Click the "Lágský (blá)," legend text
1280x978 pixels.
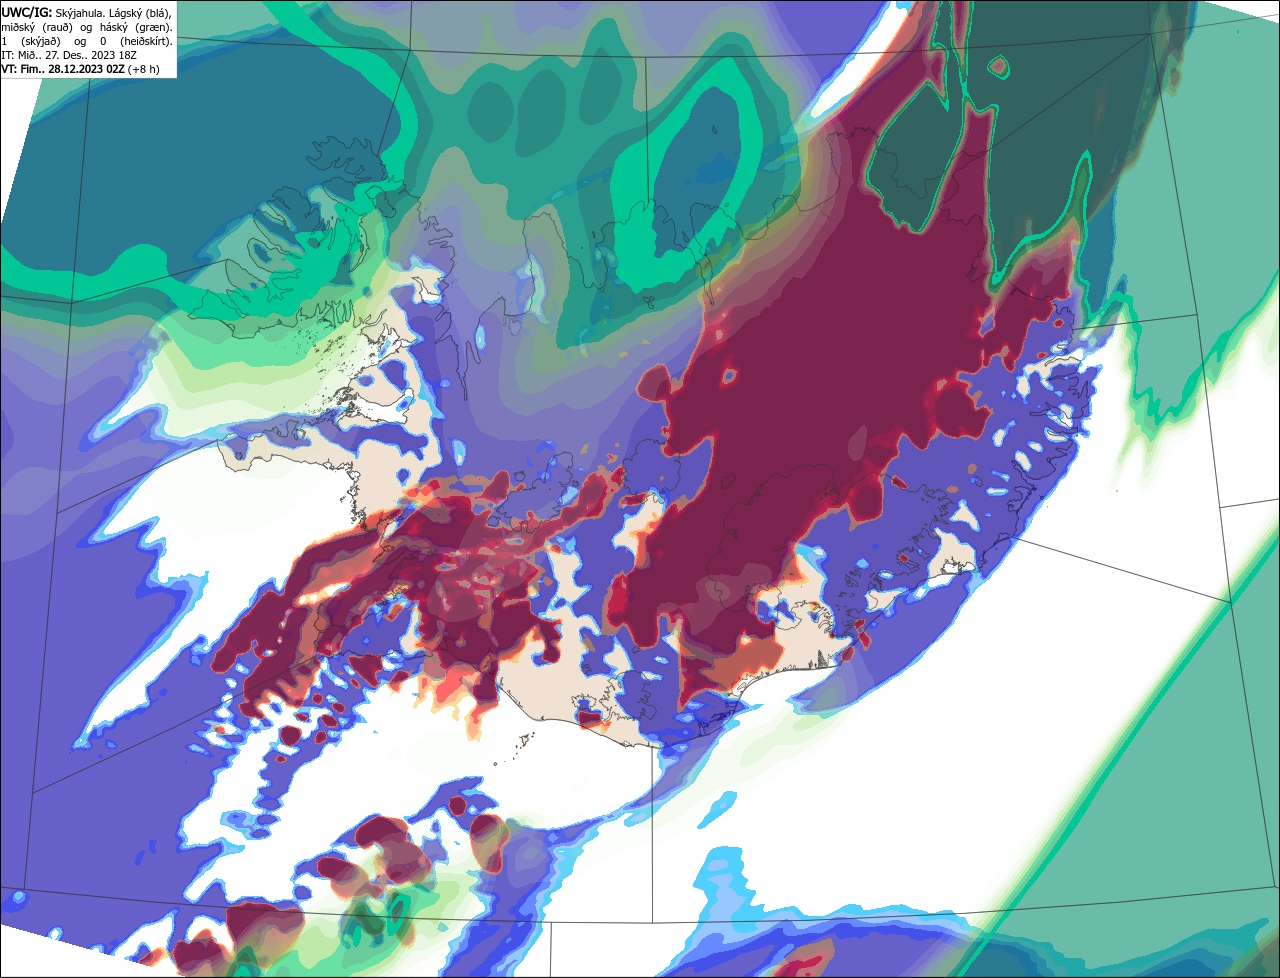coord(140,14)
